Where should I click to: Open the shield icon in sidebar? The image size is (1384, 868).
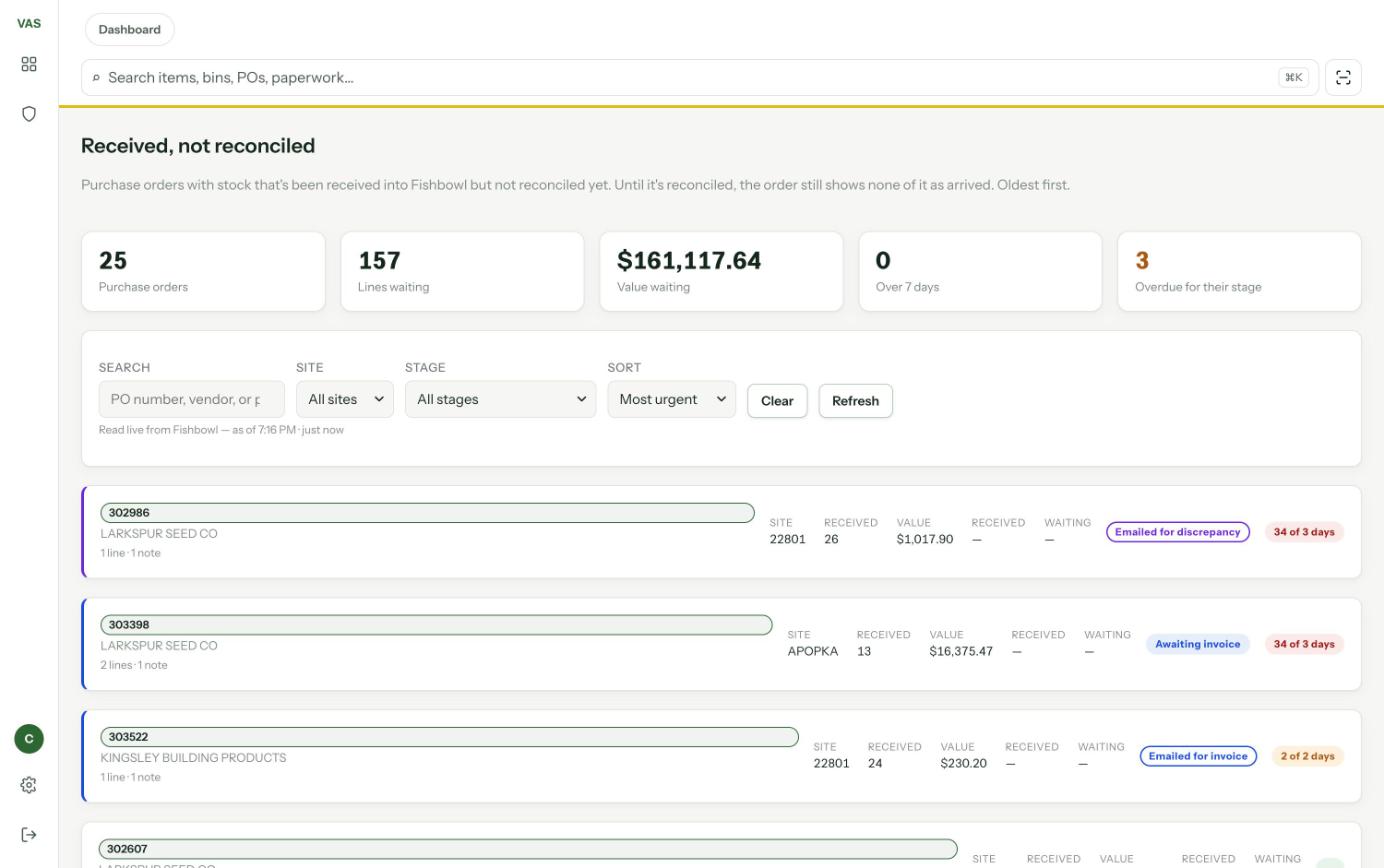[29, 114]
